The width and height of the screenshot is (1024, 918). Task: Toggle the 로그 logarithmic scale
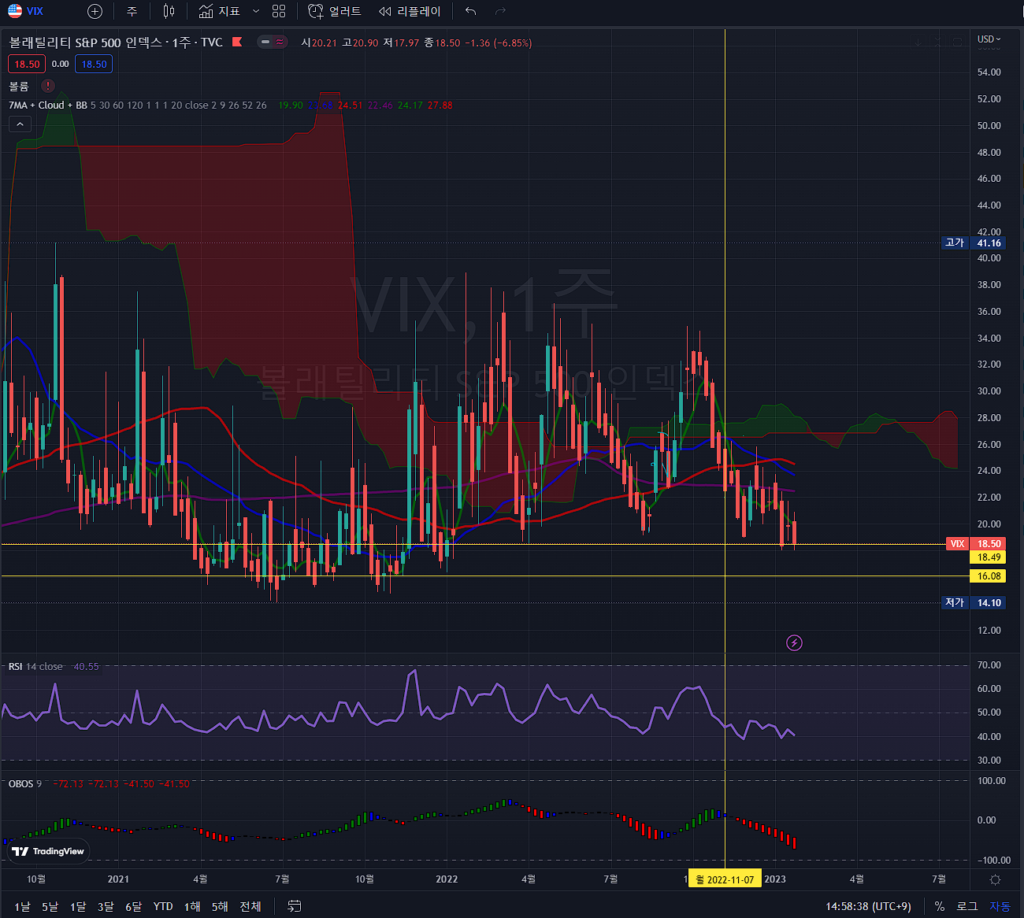tap(966, 906)
